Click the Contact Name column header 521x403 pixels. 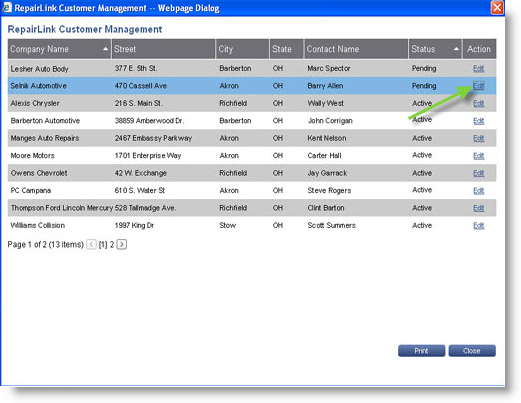click(356, 49)
